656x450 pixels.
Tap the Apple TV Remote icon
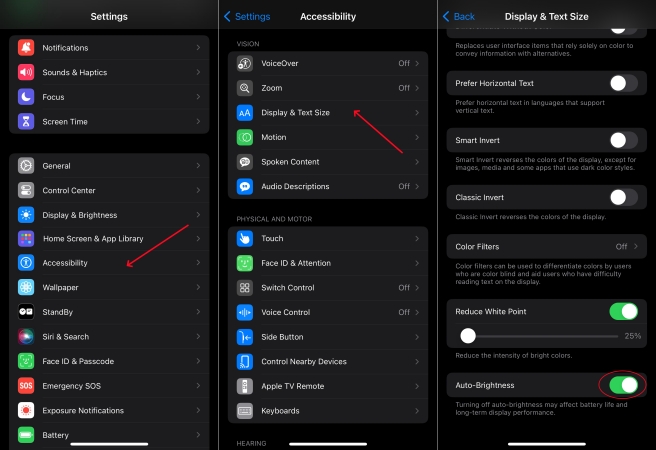pyautogui.click(x=245, y=386)
